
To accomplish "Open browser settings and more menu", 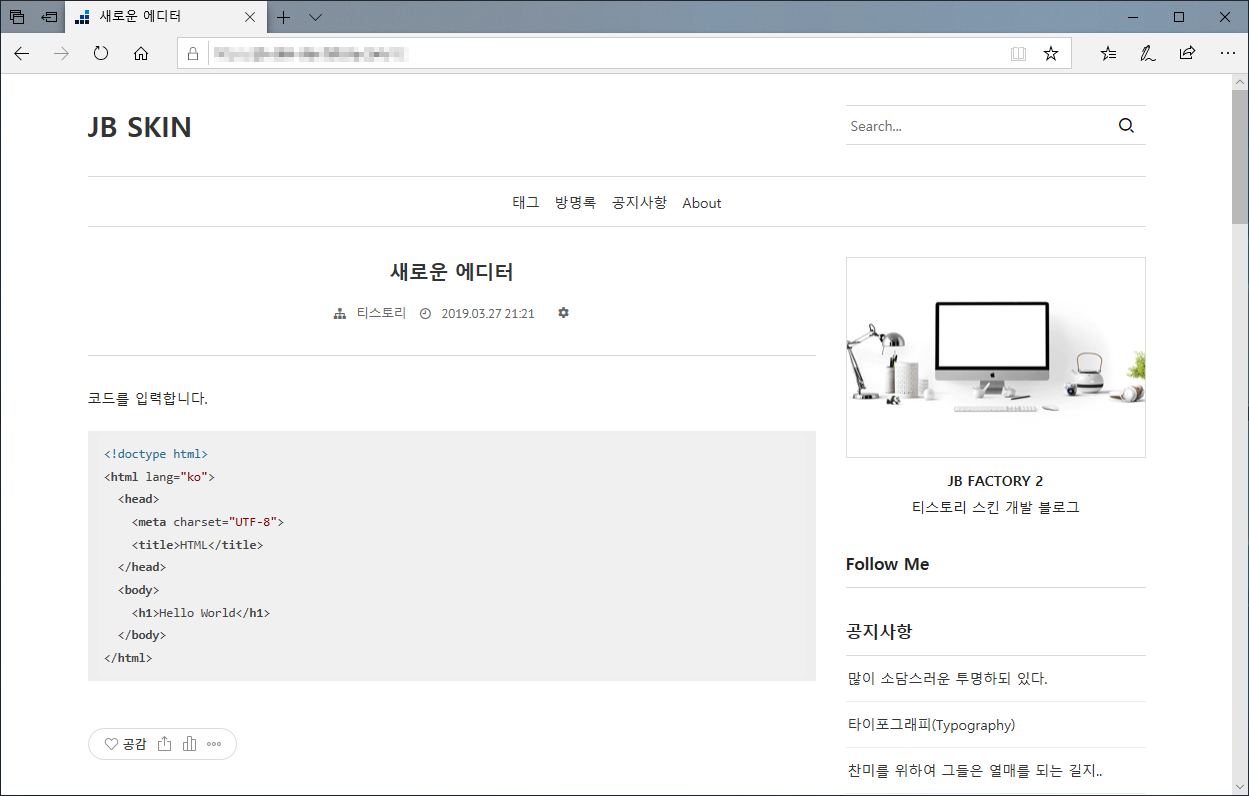I will (x=1227, y=54).
